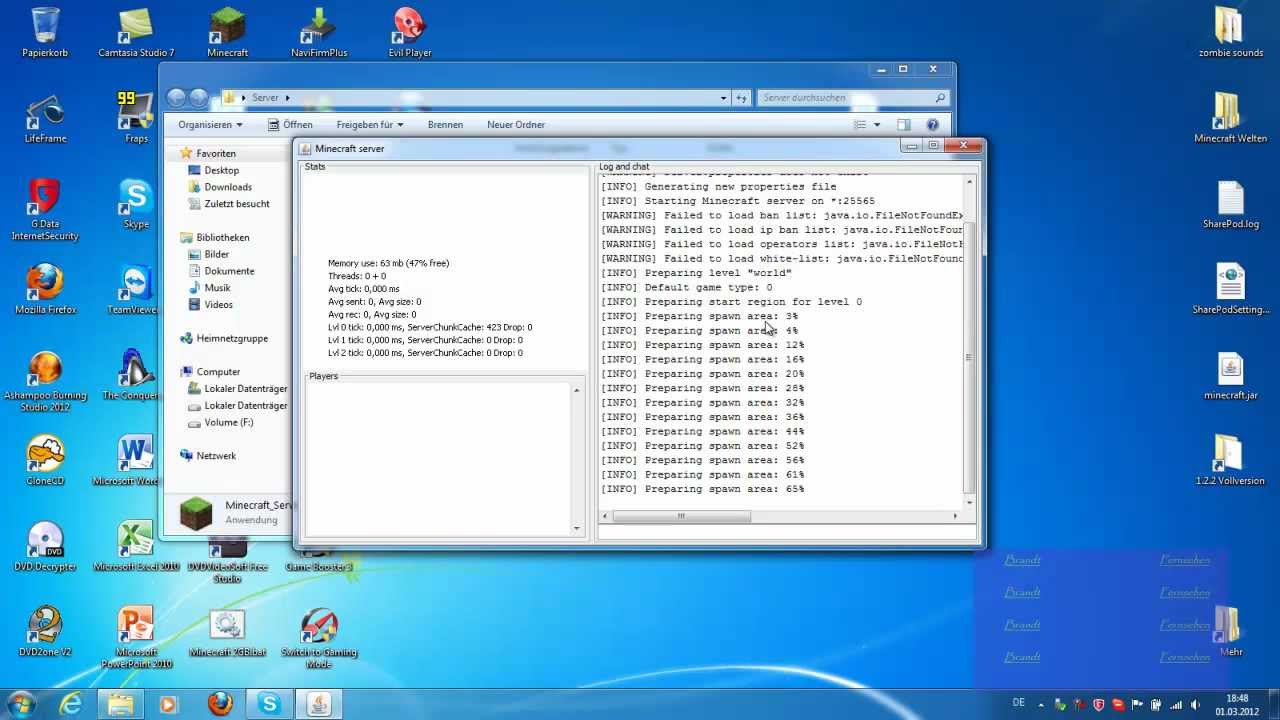Open the Papierkorb desktop icon

[45, 33]
